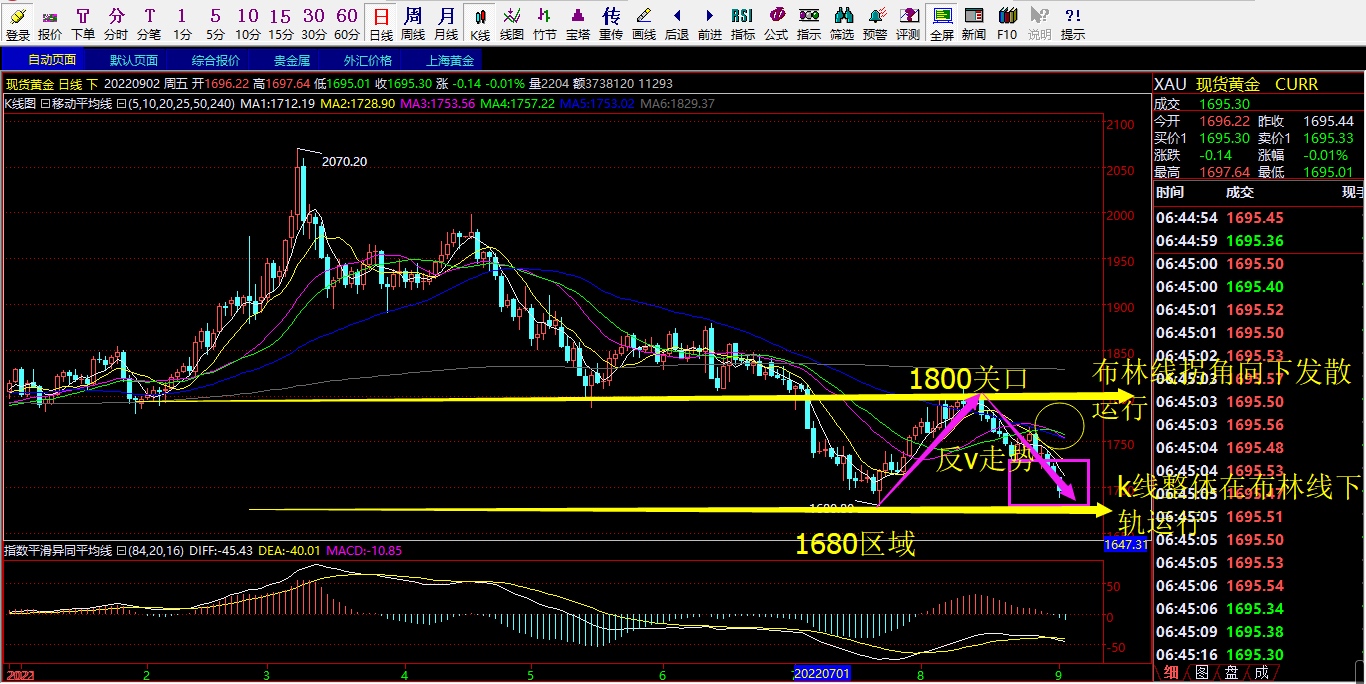Image resolution: width=1366 pixels, height=684 pixels.
Task: Click the 指示 signal indicator icon
Action: (809, 22)
